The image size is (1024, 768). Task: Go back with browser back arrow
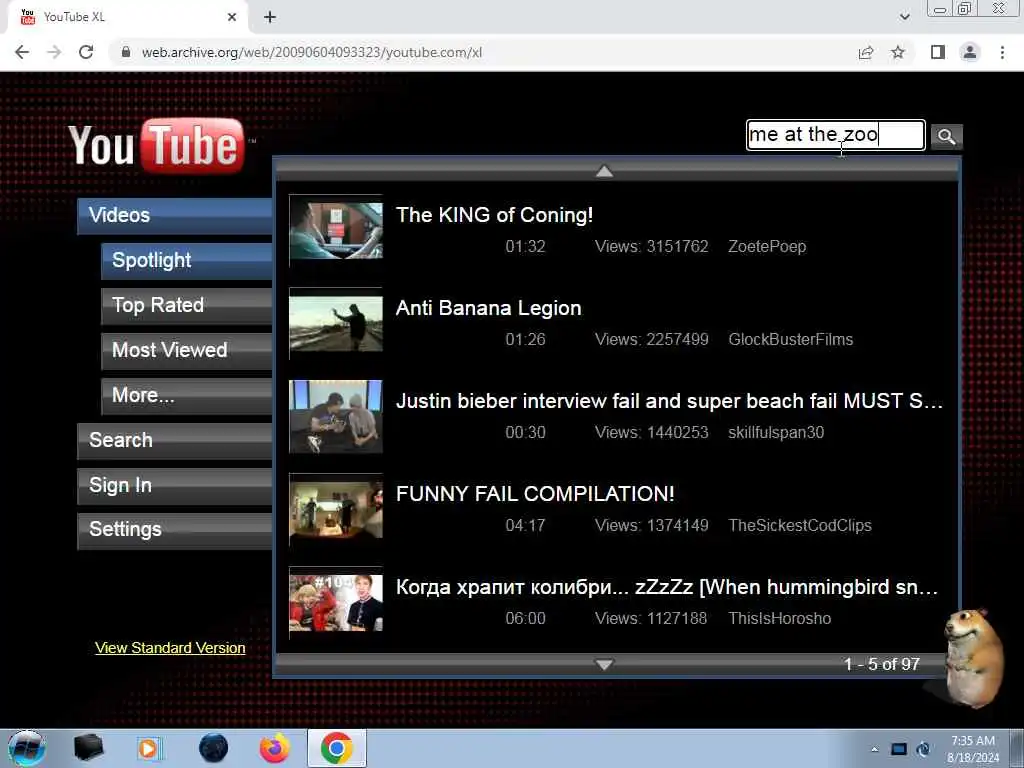click(22, 52)
